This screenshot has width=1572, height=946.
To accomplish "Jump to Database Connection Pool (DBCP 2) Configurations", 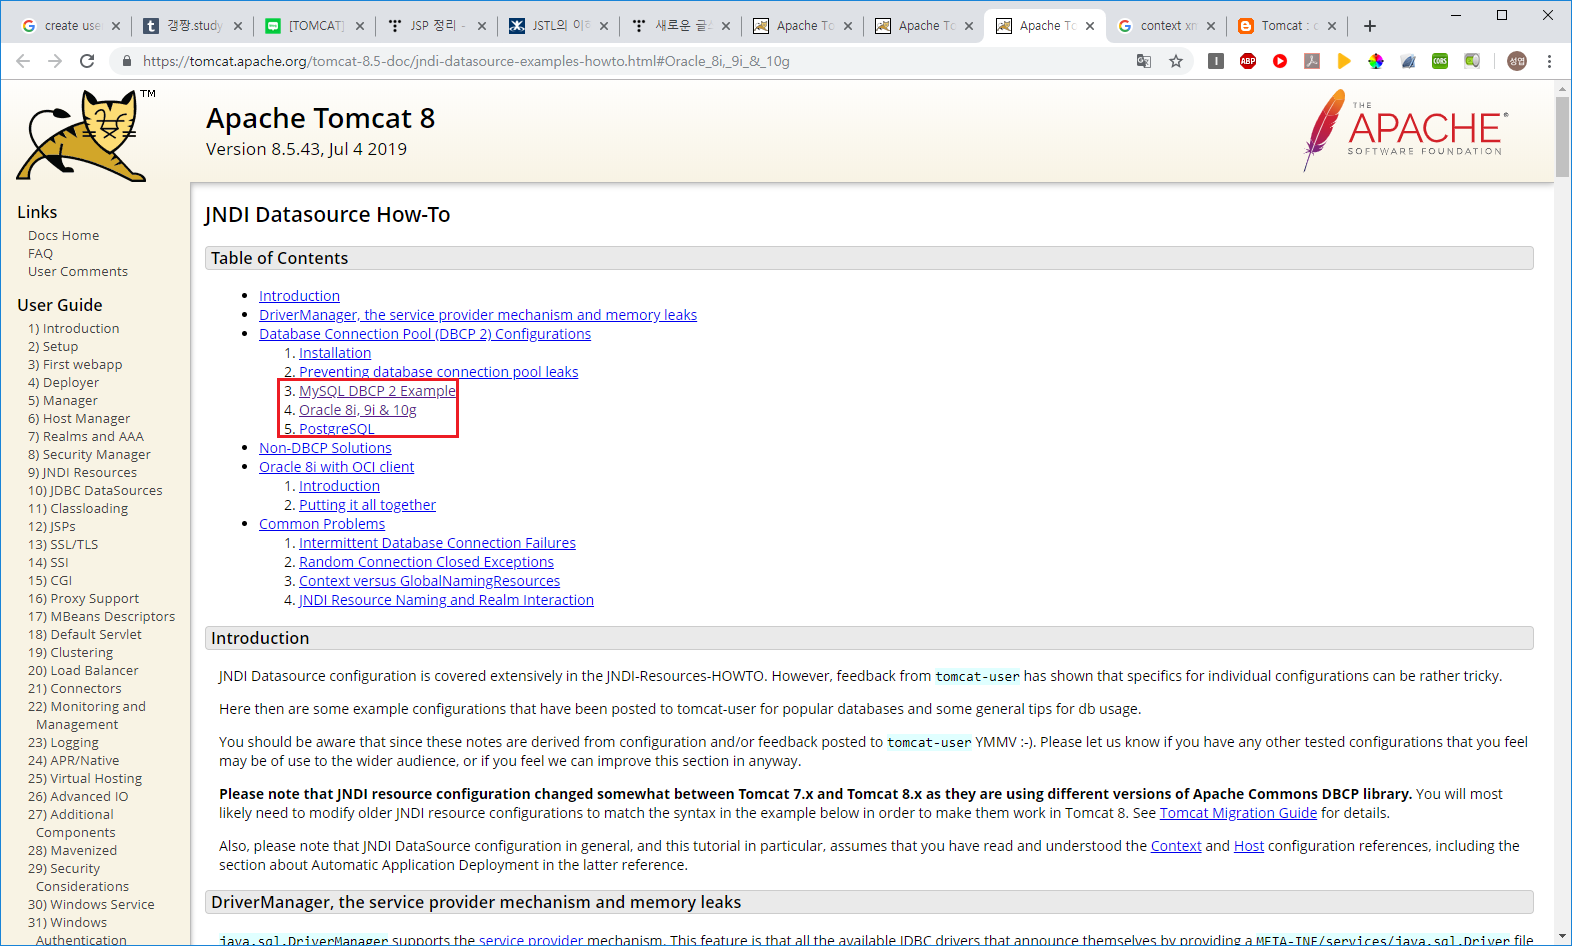I will tap(425, 334).
